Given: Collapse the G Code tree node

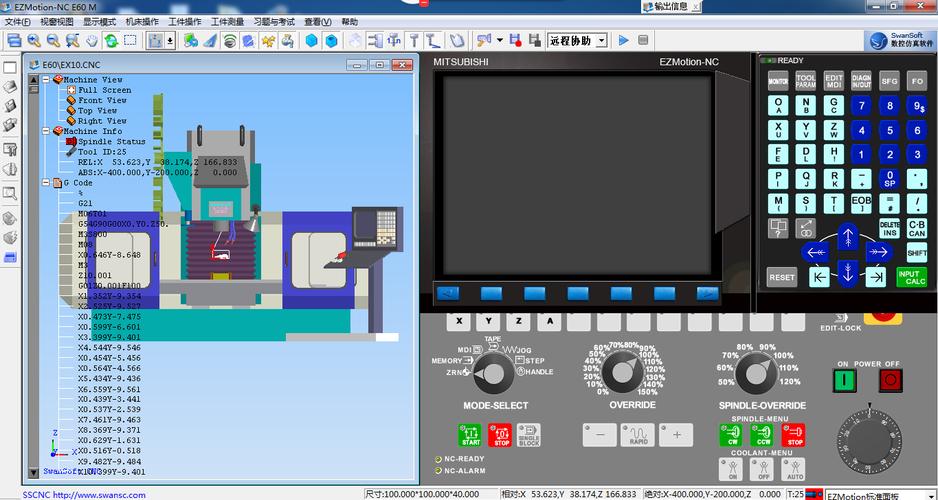Looking at the screenshot, I should [x=47, y=183].
